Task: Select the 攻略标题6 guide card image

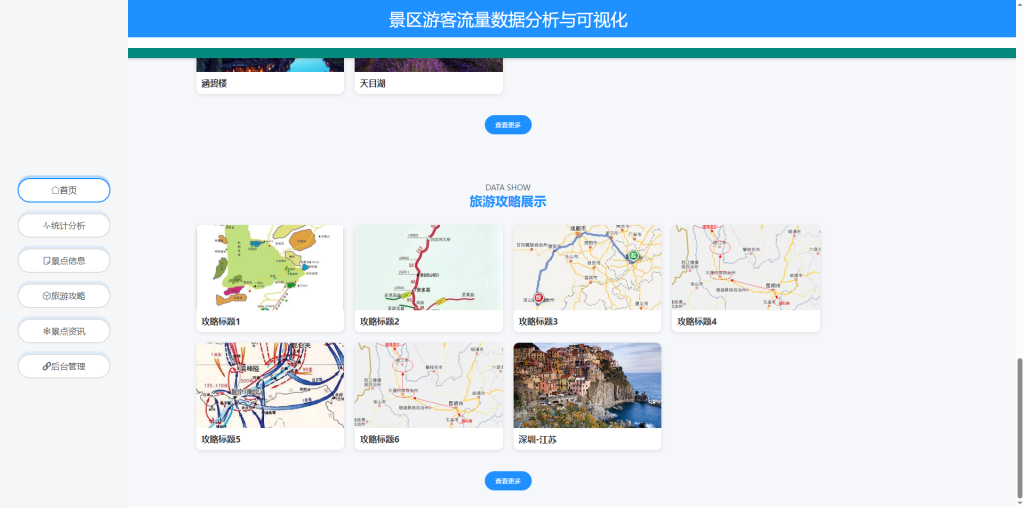Action: [x=428, y=385]
